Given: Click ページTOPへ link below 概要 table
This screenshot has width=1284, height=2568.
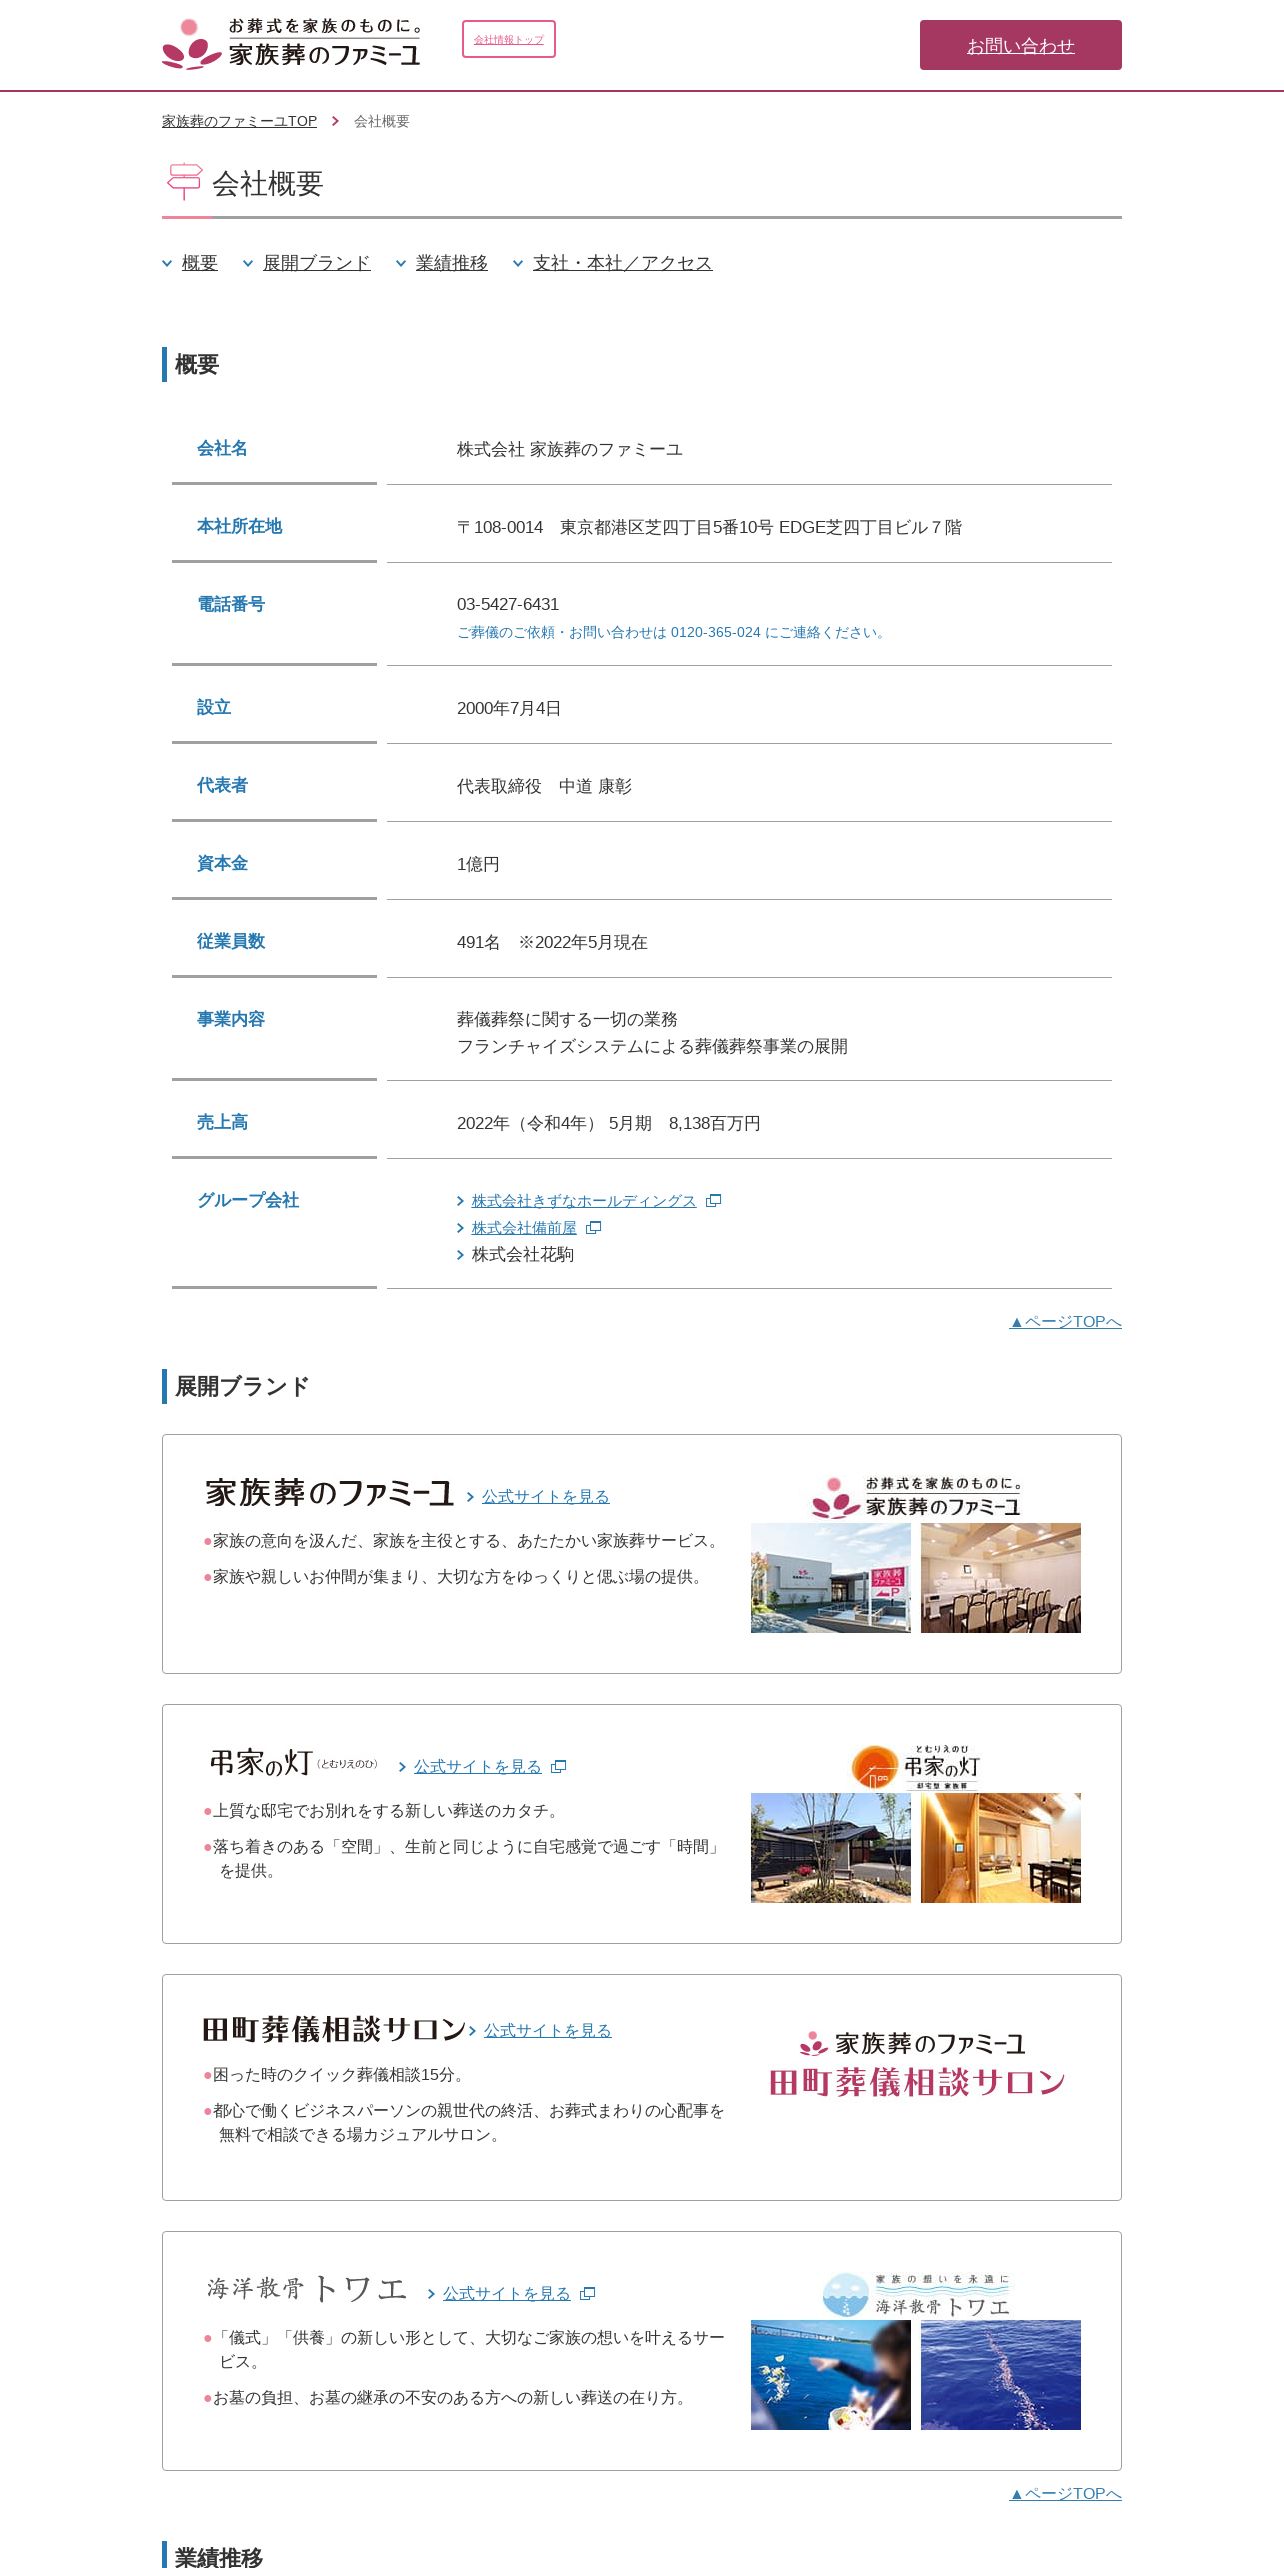Looking at the screenshot, I should tap(1065, 1322).
